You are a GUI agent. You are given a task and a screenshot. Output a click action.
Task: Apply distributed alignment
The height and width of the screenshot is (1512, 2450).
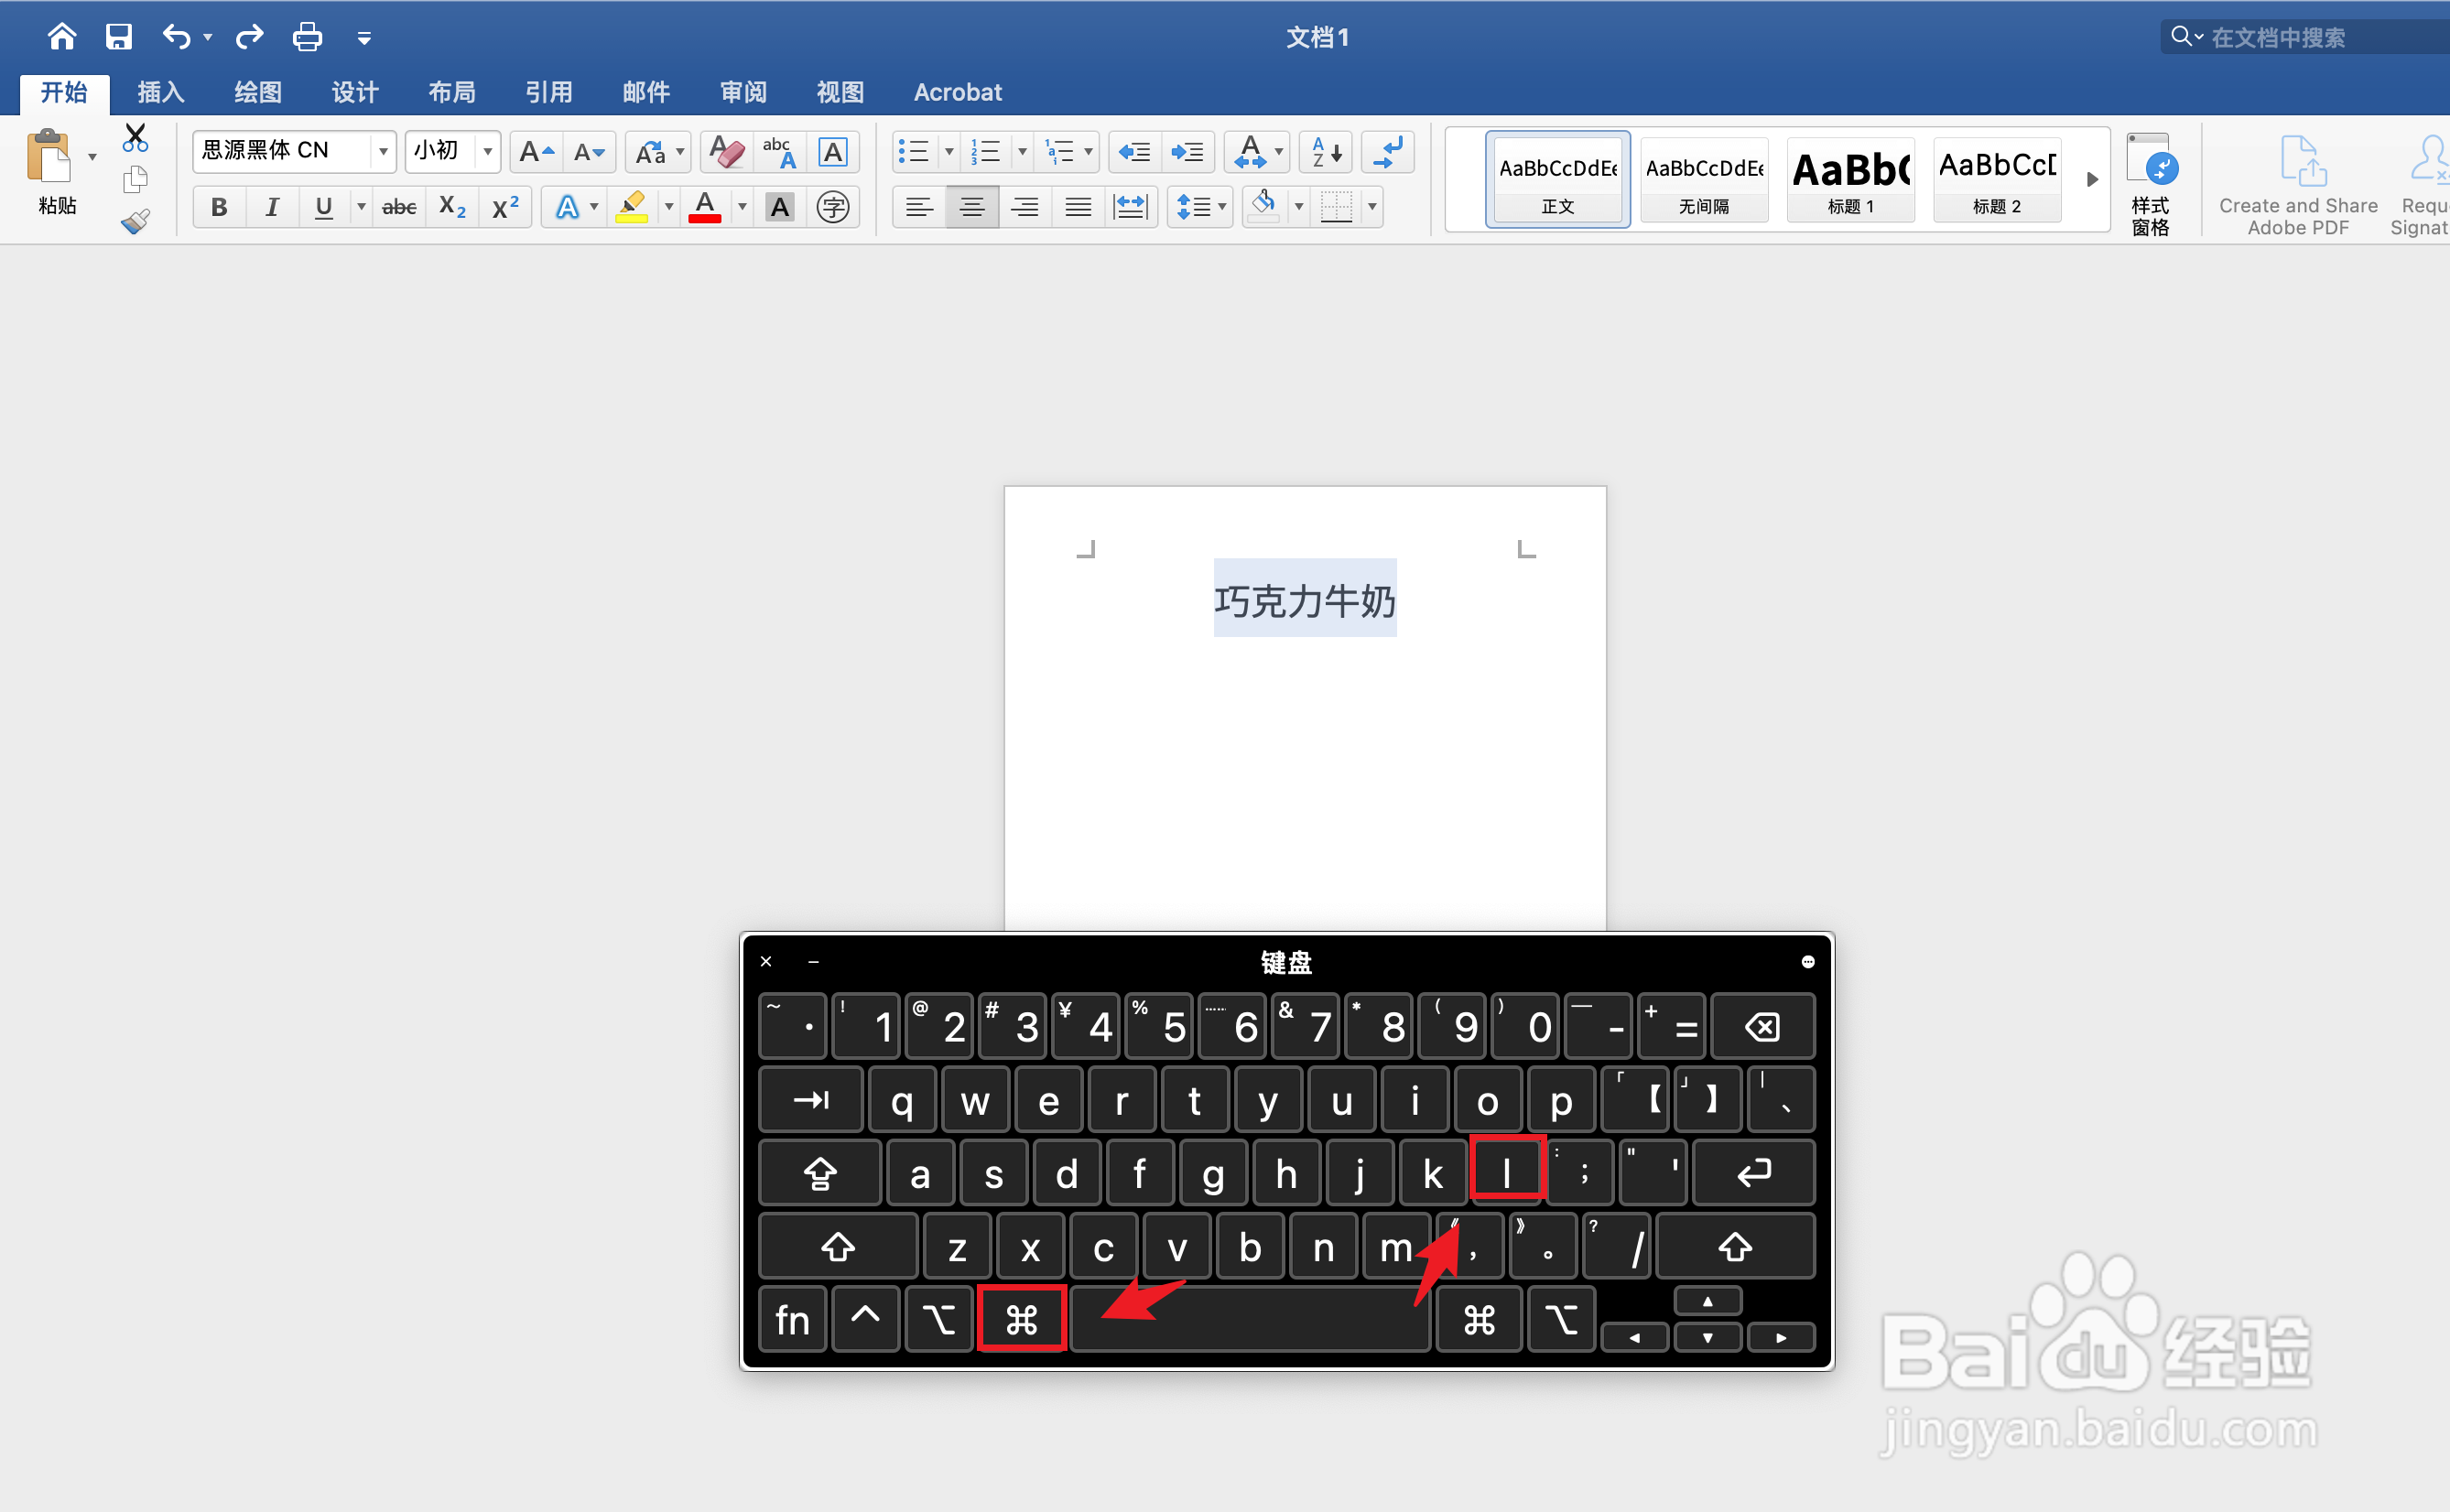click(x=1131, y=207)
